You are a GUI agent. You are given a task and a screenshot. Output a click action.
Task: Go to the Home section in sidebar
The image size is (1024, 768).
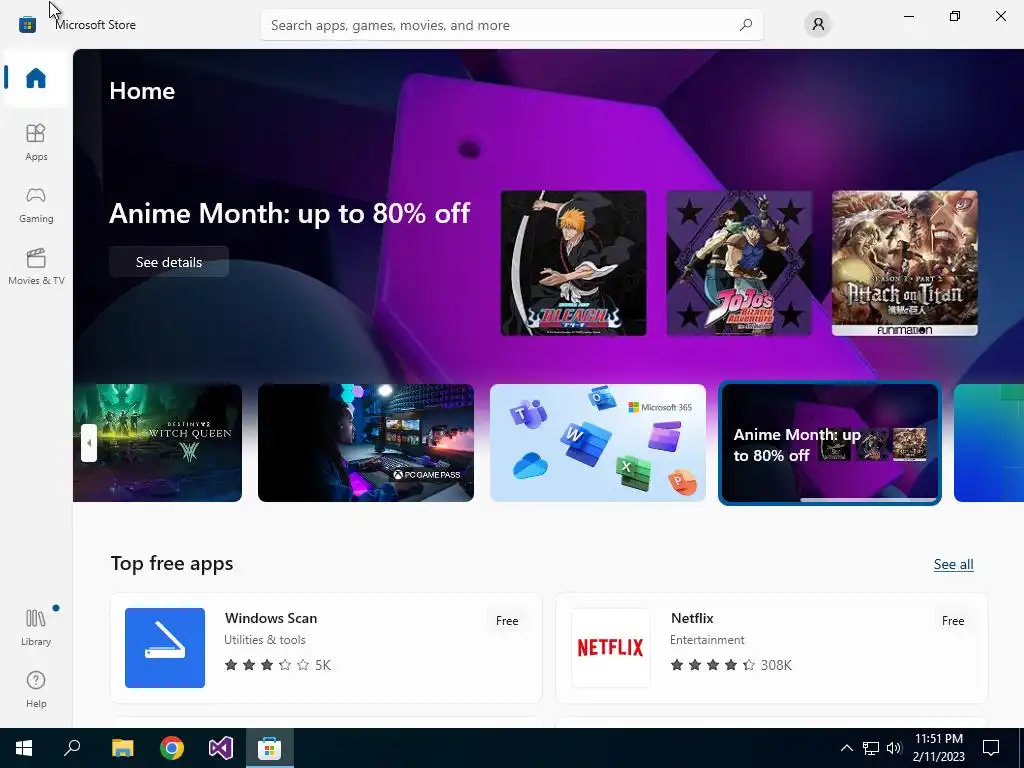coord(36,78)
